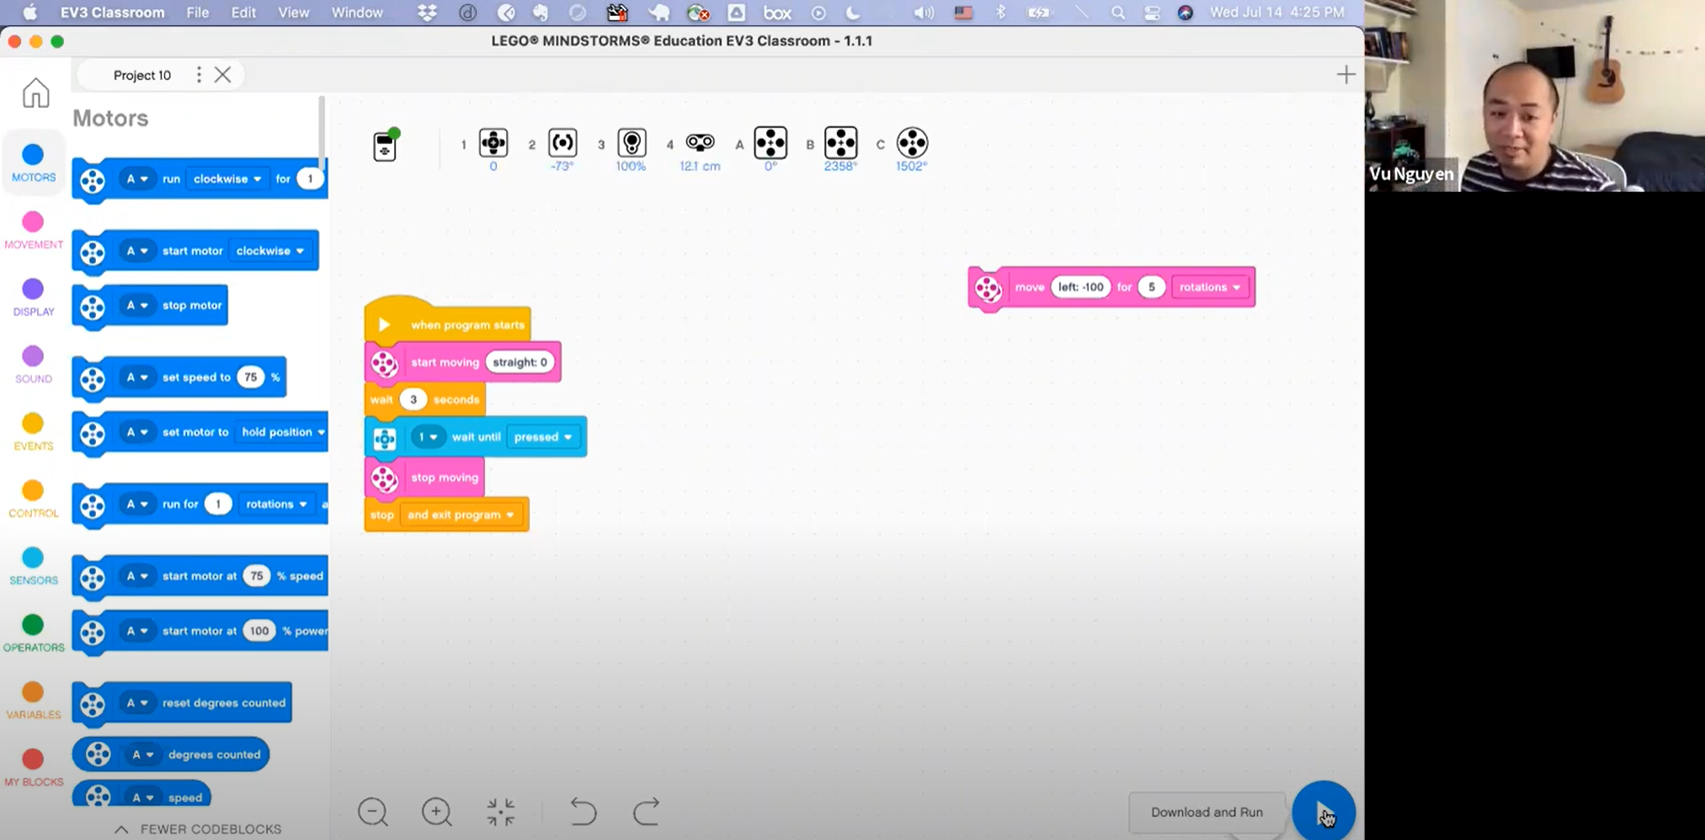Open 'and exit program' dropdown

tap(460, 515)
